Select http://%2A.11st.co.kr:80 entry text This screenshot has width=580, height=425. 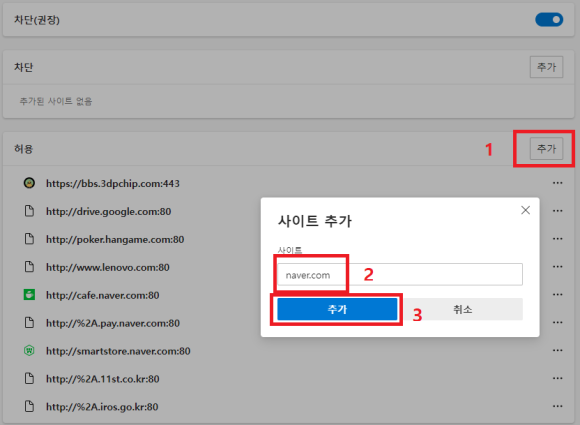click(x=102, y=379)
